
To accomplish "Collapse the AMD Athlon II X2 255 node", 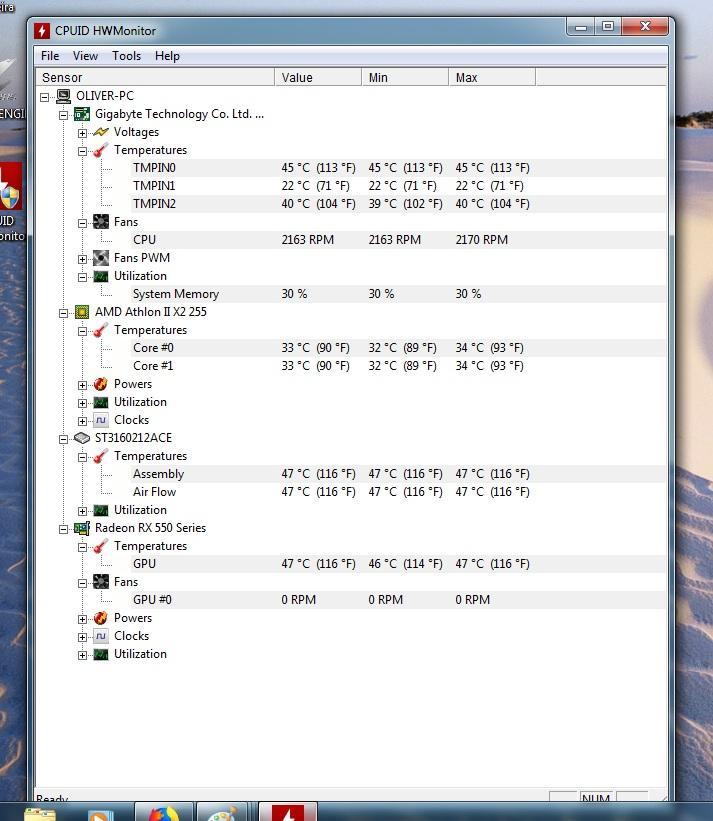I will (x=63, y=313).
